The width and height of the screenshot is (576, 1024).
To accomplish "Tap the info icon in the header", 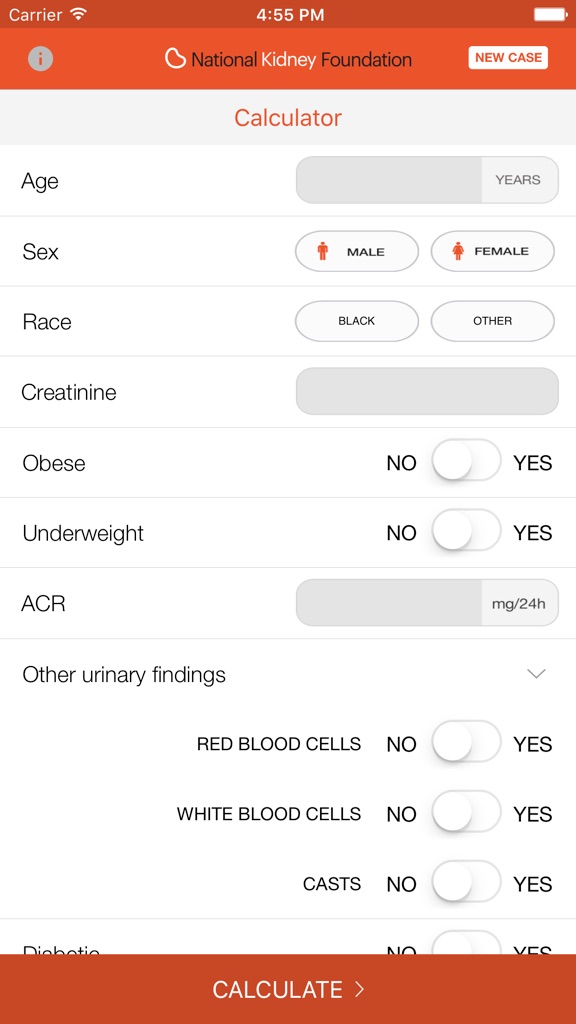I will point(39,58).
